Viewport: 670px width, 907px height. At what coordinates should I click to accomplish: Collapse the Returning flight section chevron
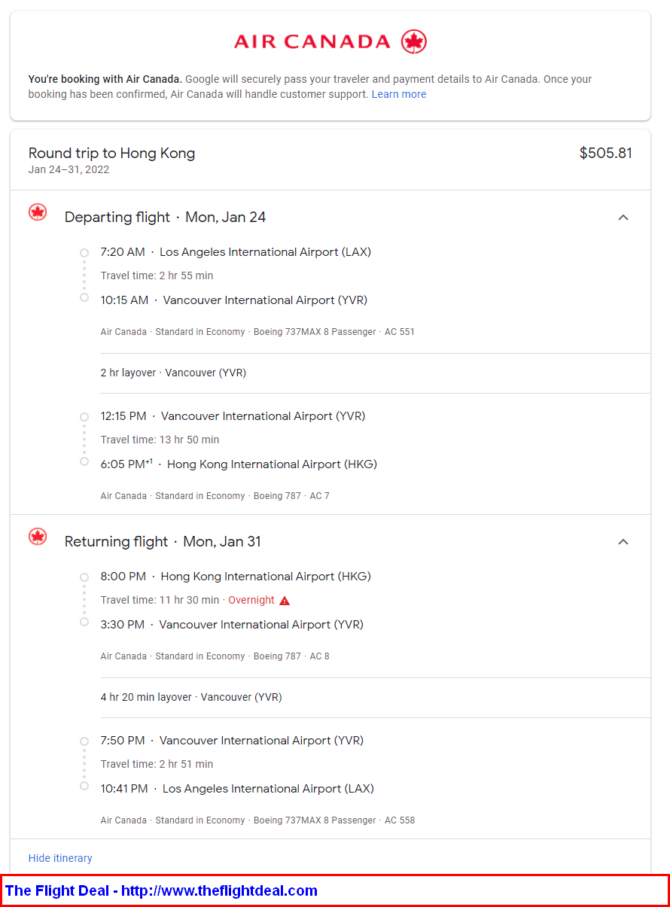623,542
